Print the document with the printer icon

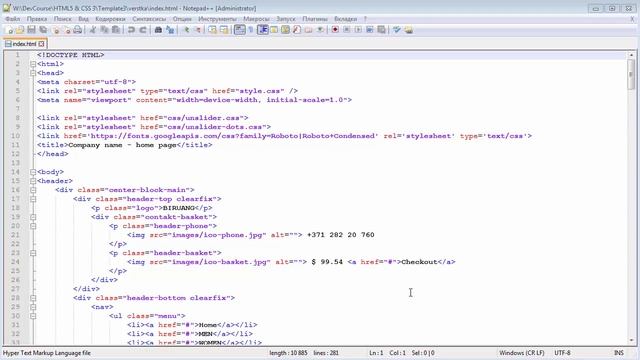click(78, 30)
